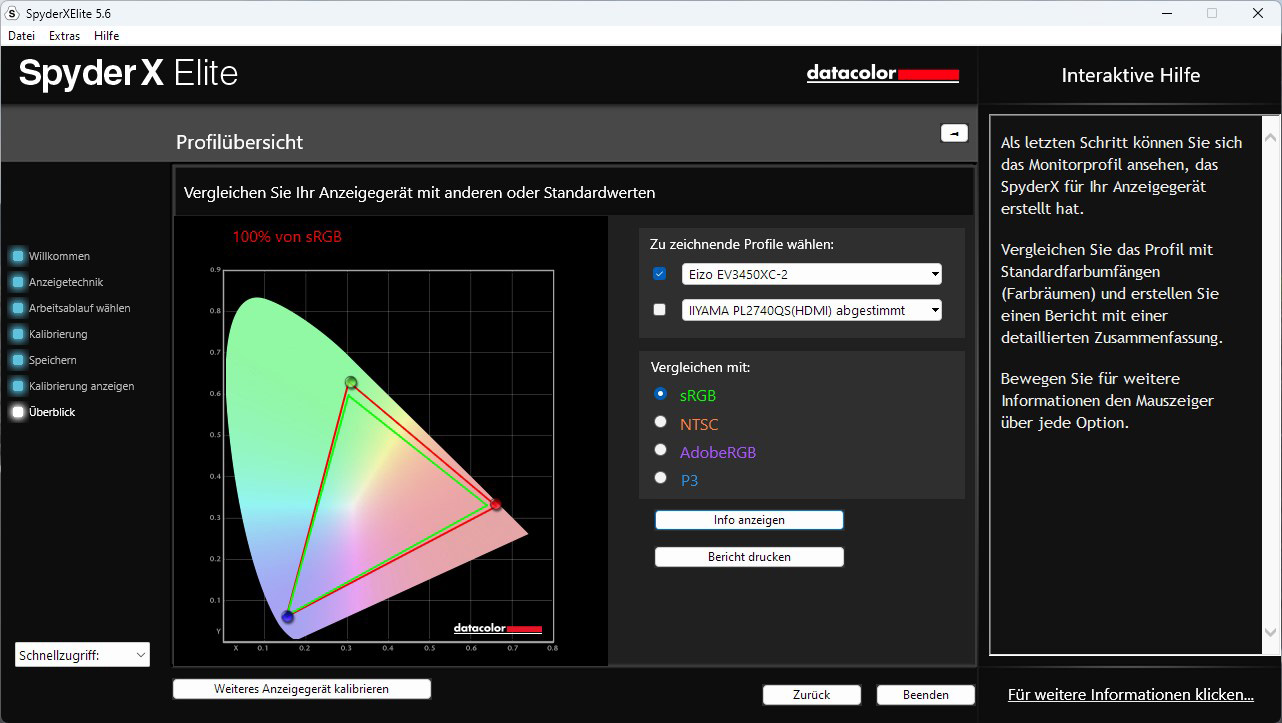
Task: Go to the Arbeitsablauf wählen step label
Action: click(79, 308)
